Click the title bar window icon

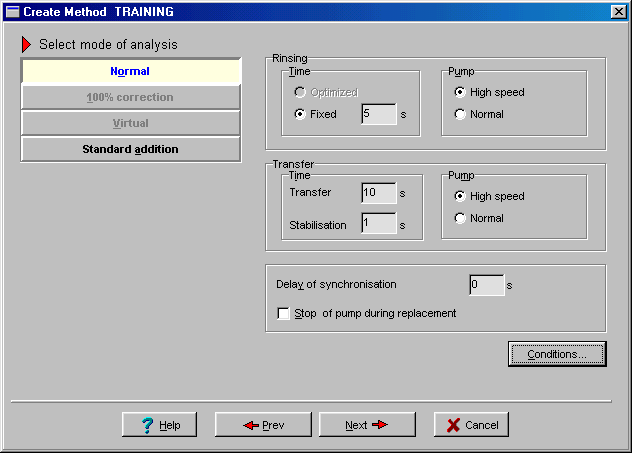(x=12, y=12)
